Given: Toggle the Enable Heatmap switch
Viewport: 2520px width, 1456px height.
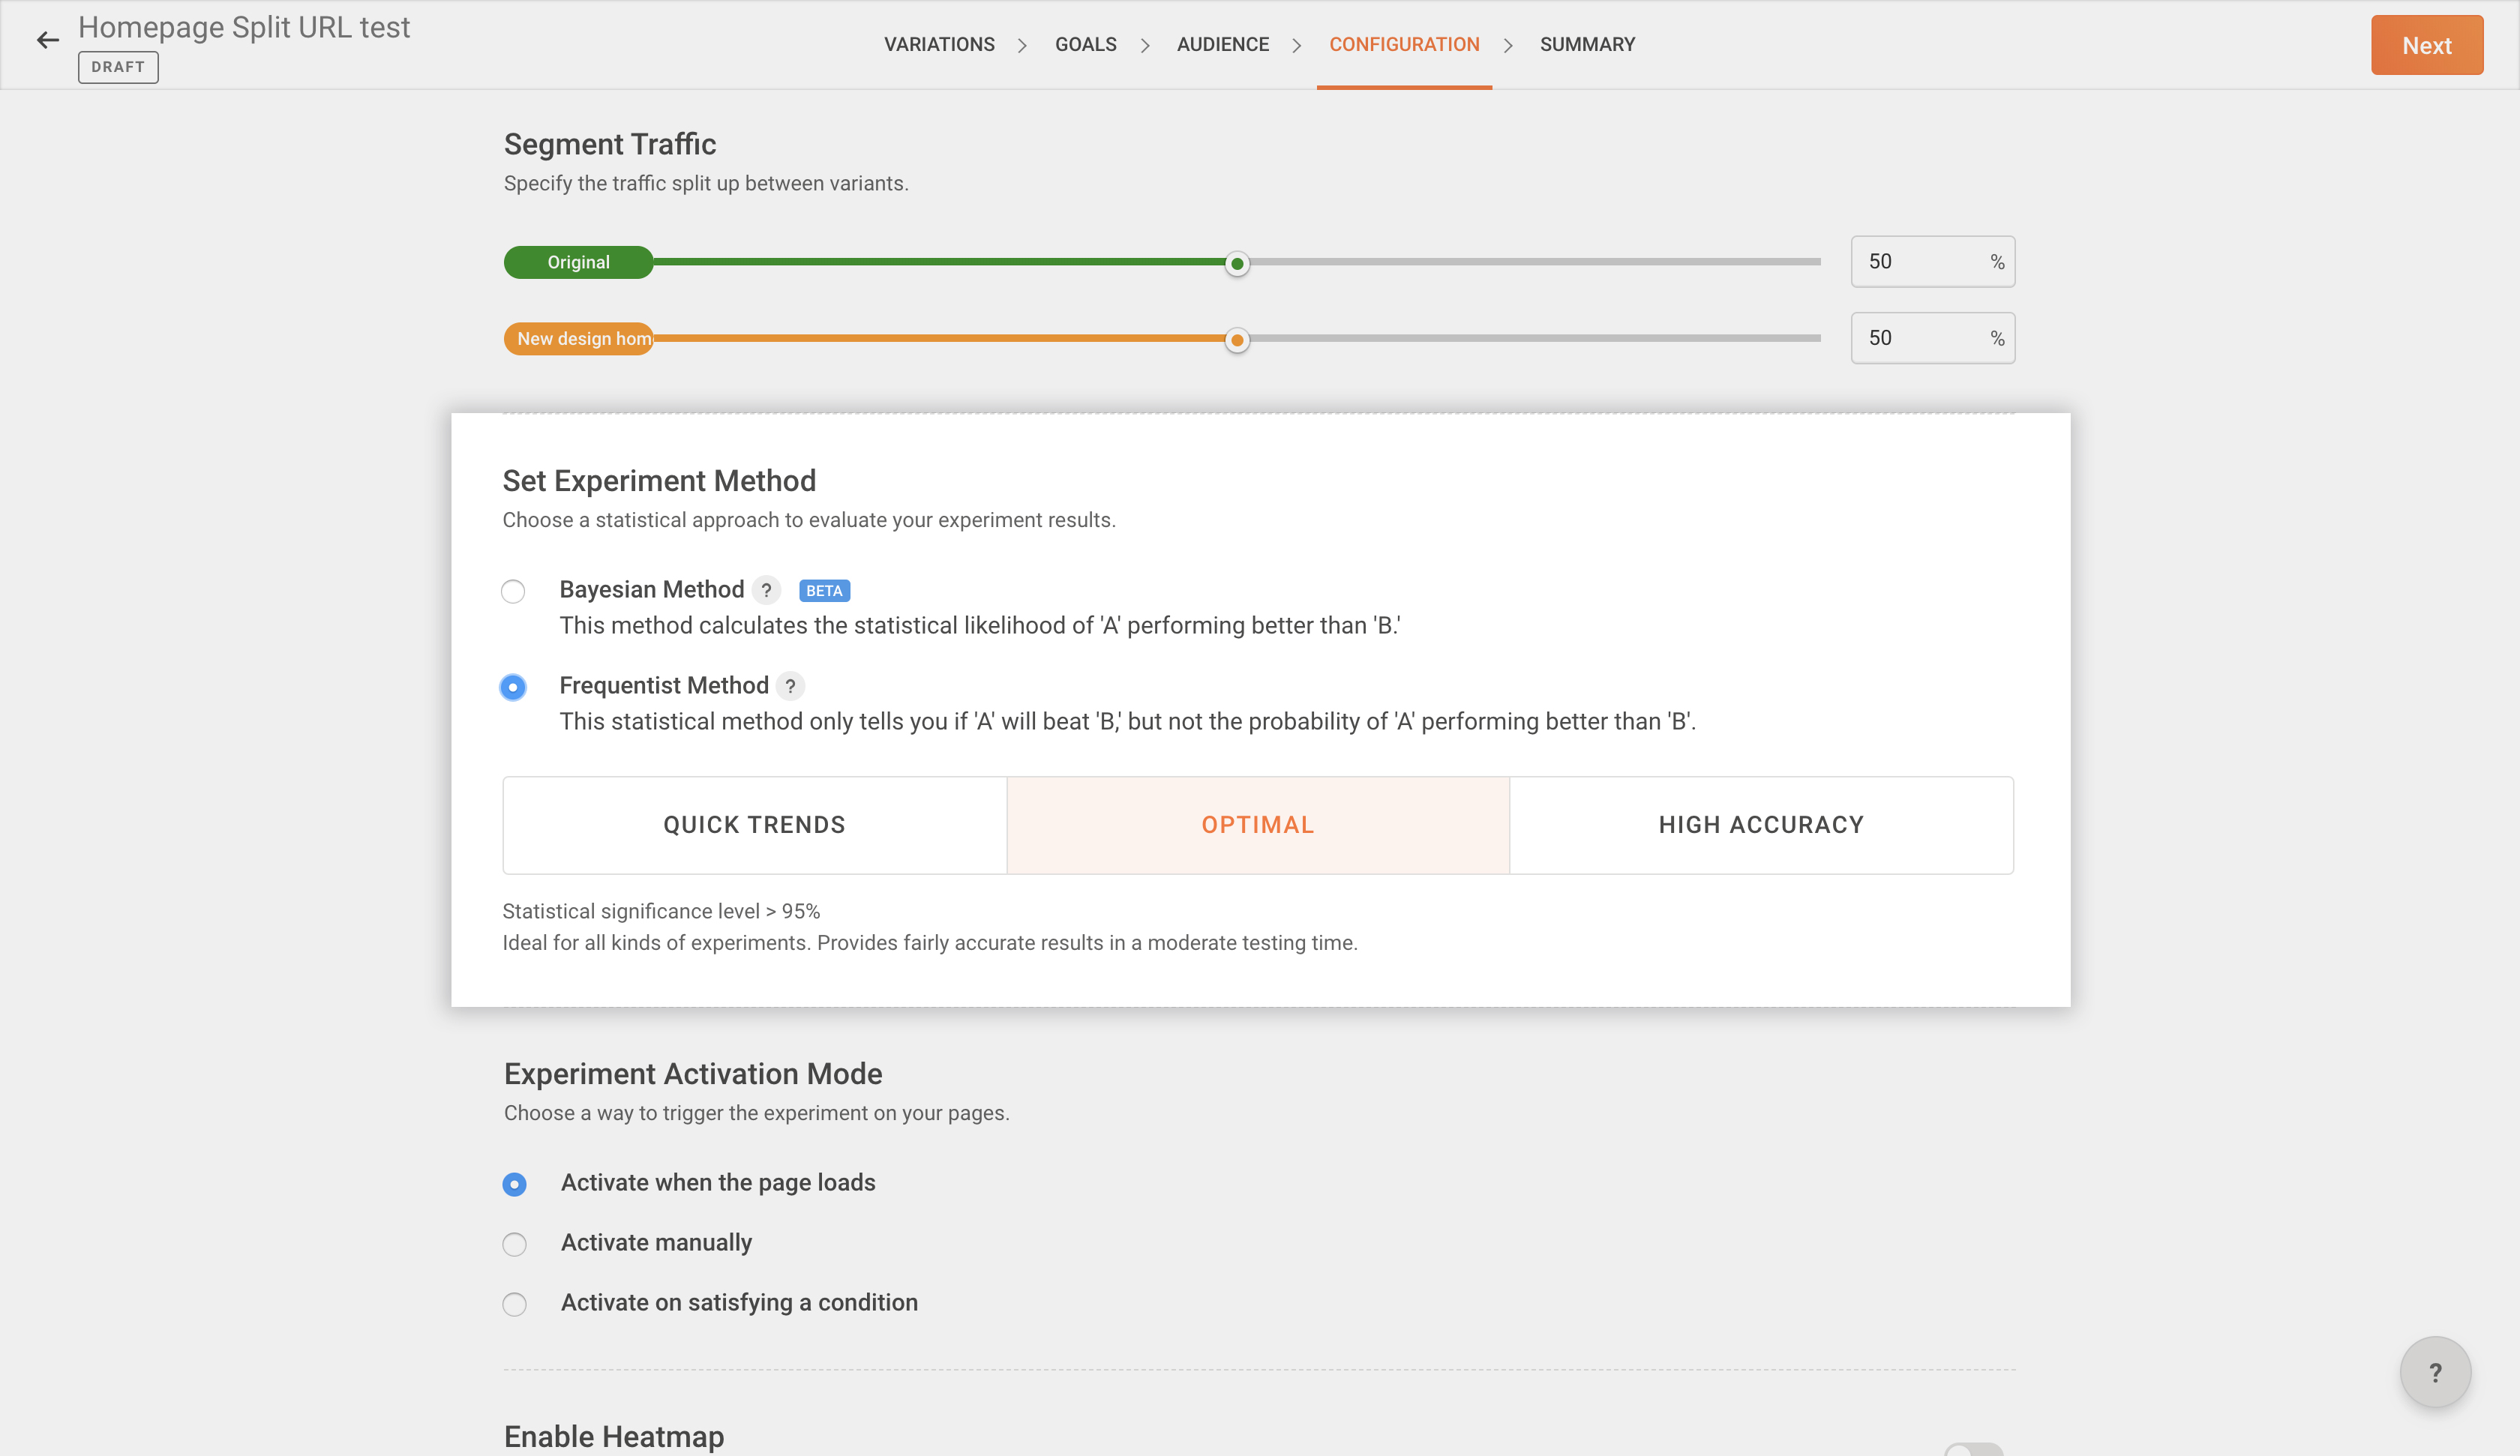Looking at the screenshot, I should [1973, 1450].
